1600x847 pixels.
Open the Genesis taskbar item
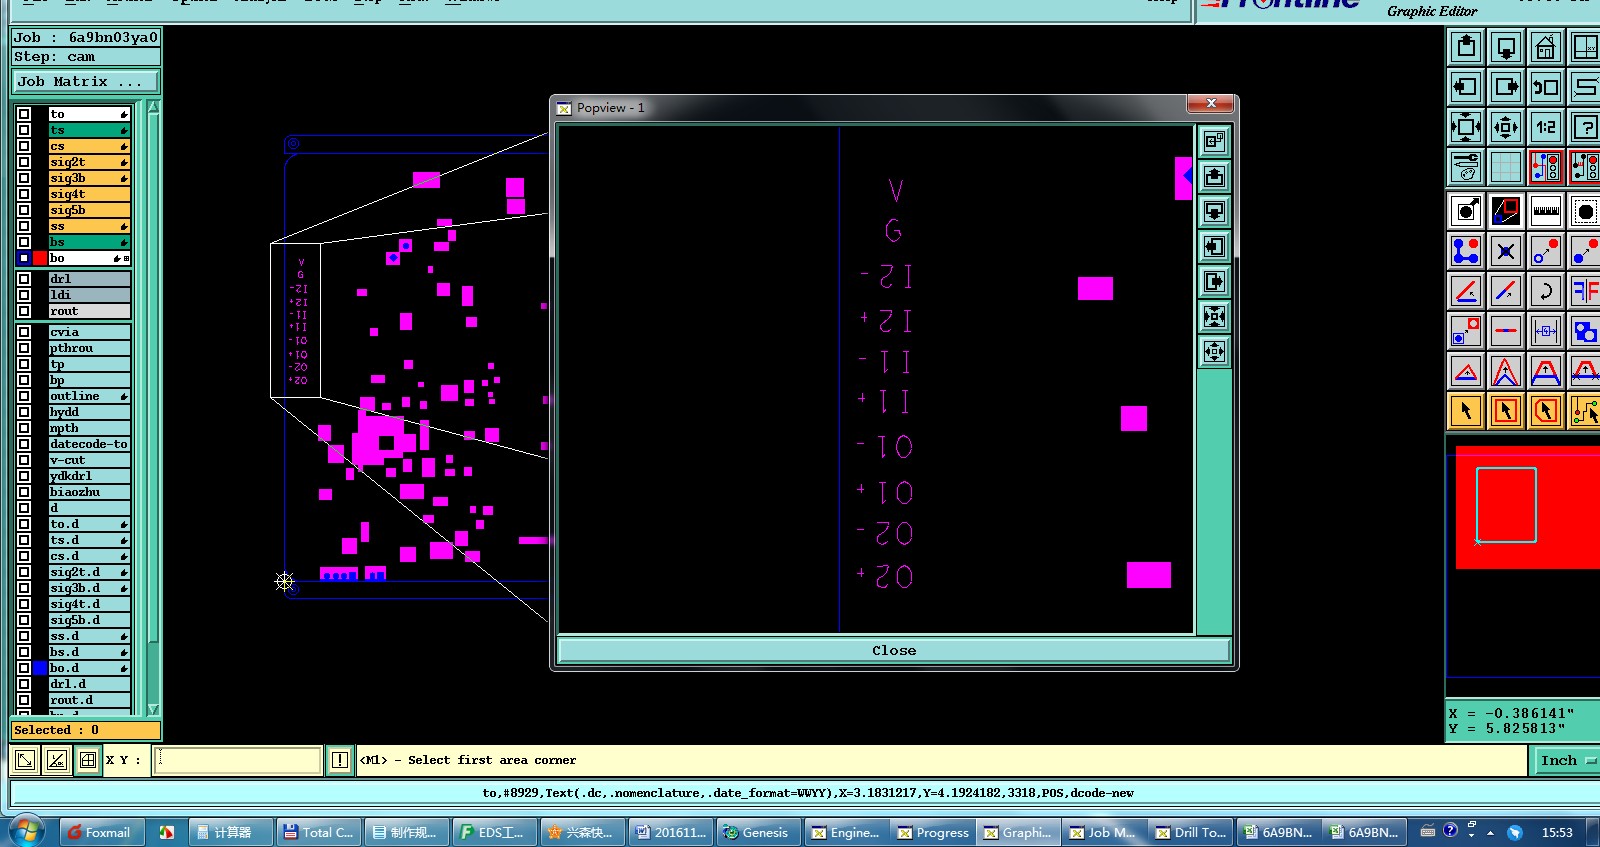[x=757, y=832]
